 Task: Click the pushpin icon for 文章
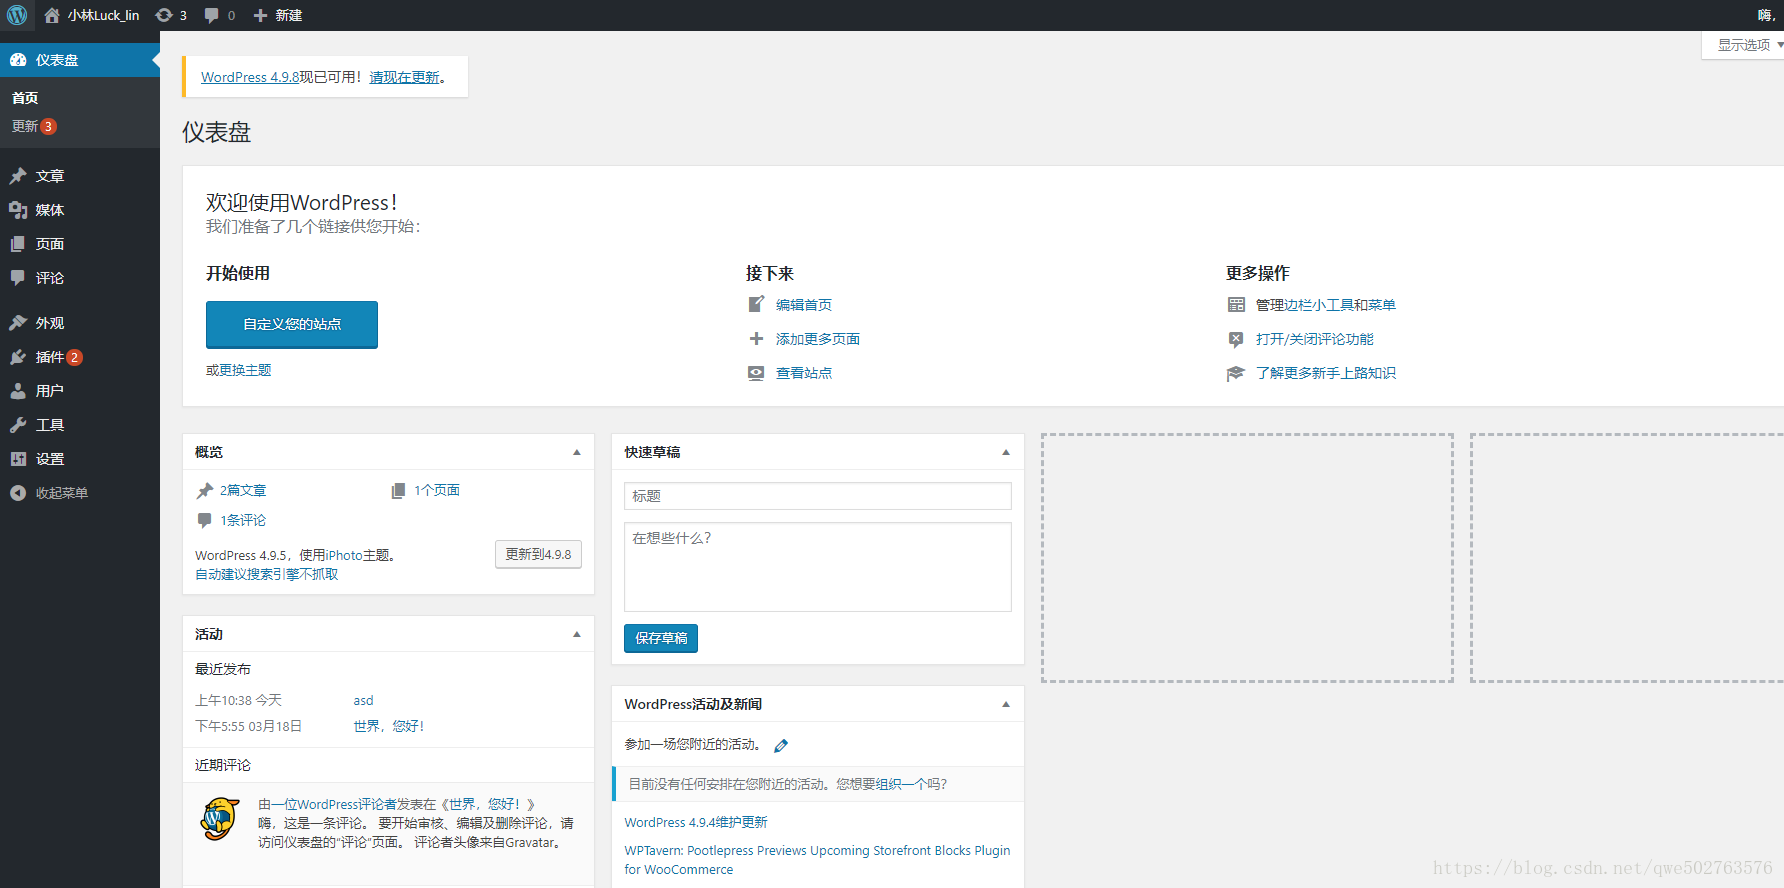tap(18, 176)
